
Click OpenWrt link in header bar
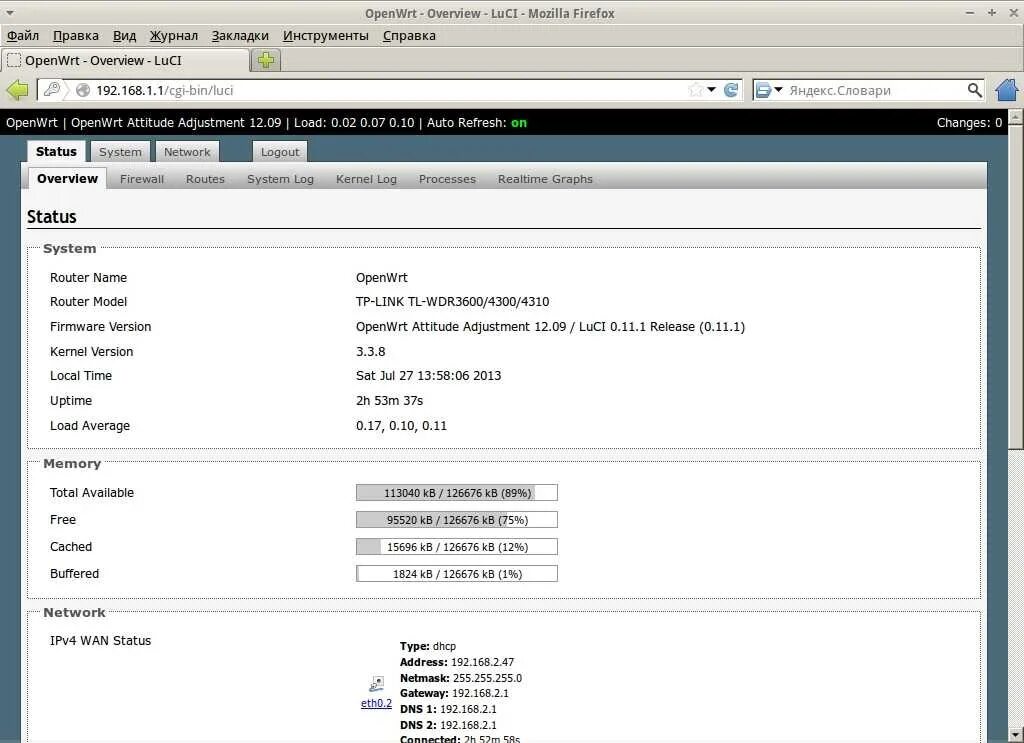[x=31, y=123]
